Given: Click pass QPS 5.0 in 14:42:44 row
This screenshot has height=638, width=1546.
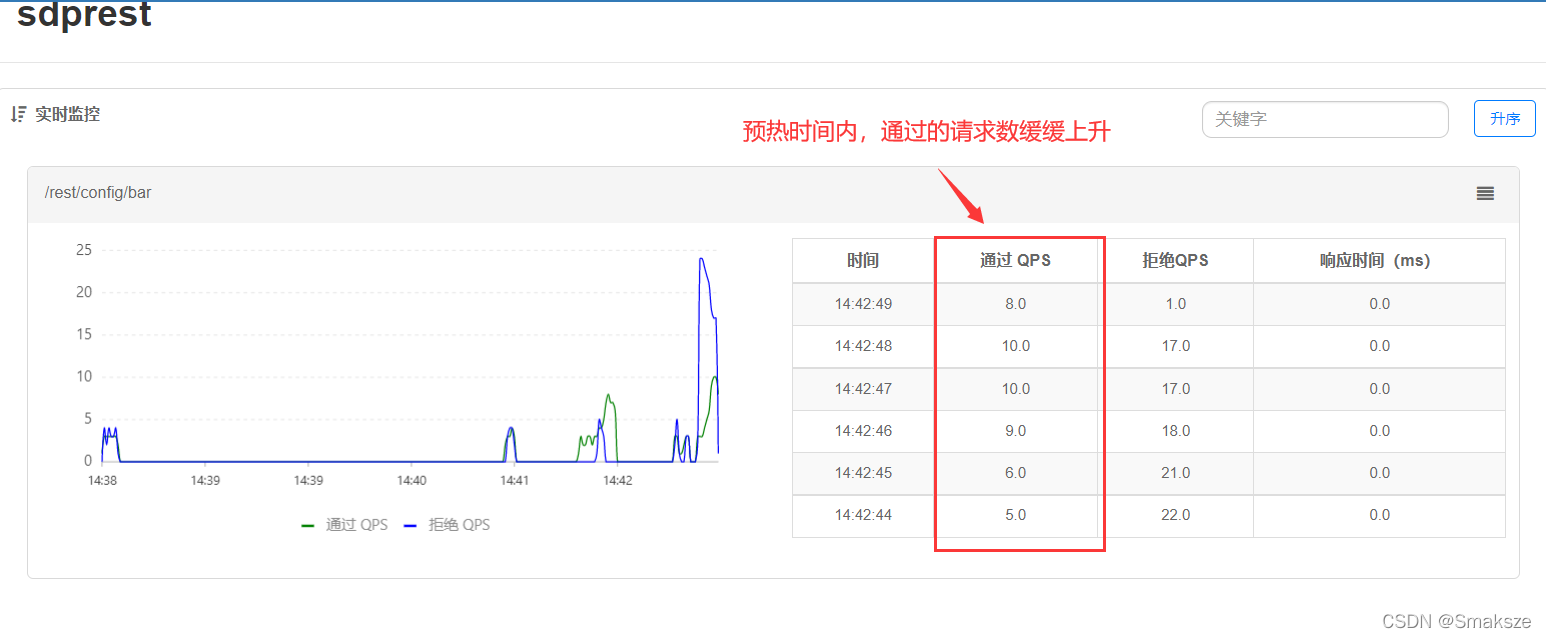Looking at the screenshot, I should pos(1016,515).
